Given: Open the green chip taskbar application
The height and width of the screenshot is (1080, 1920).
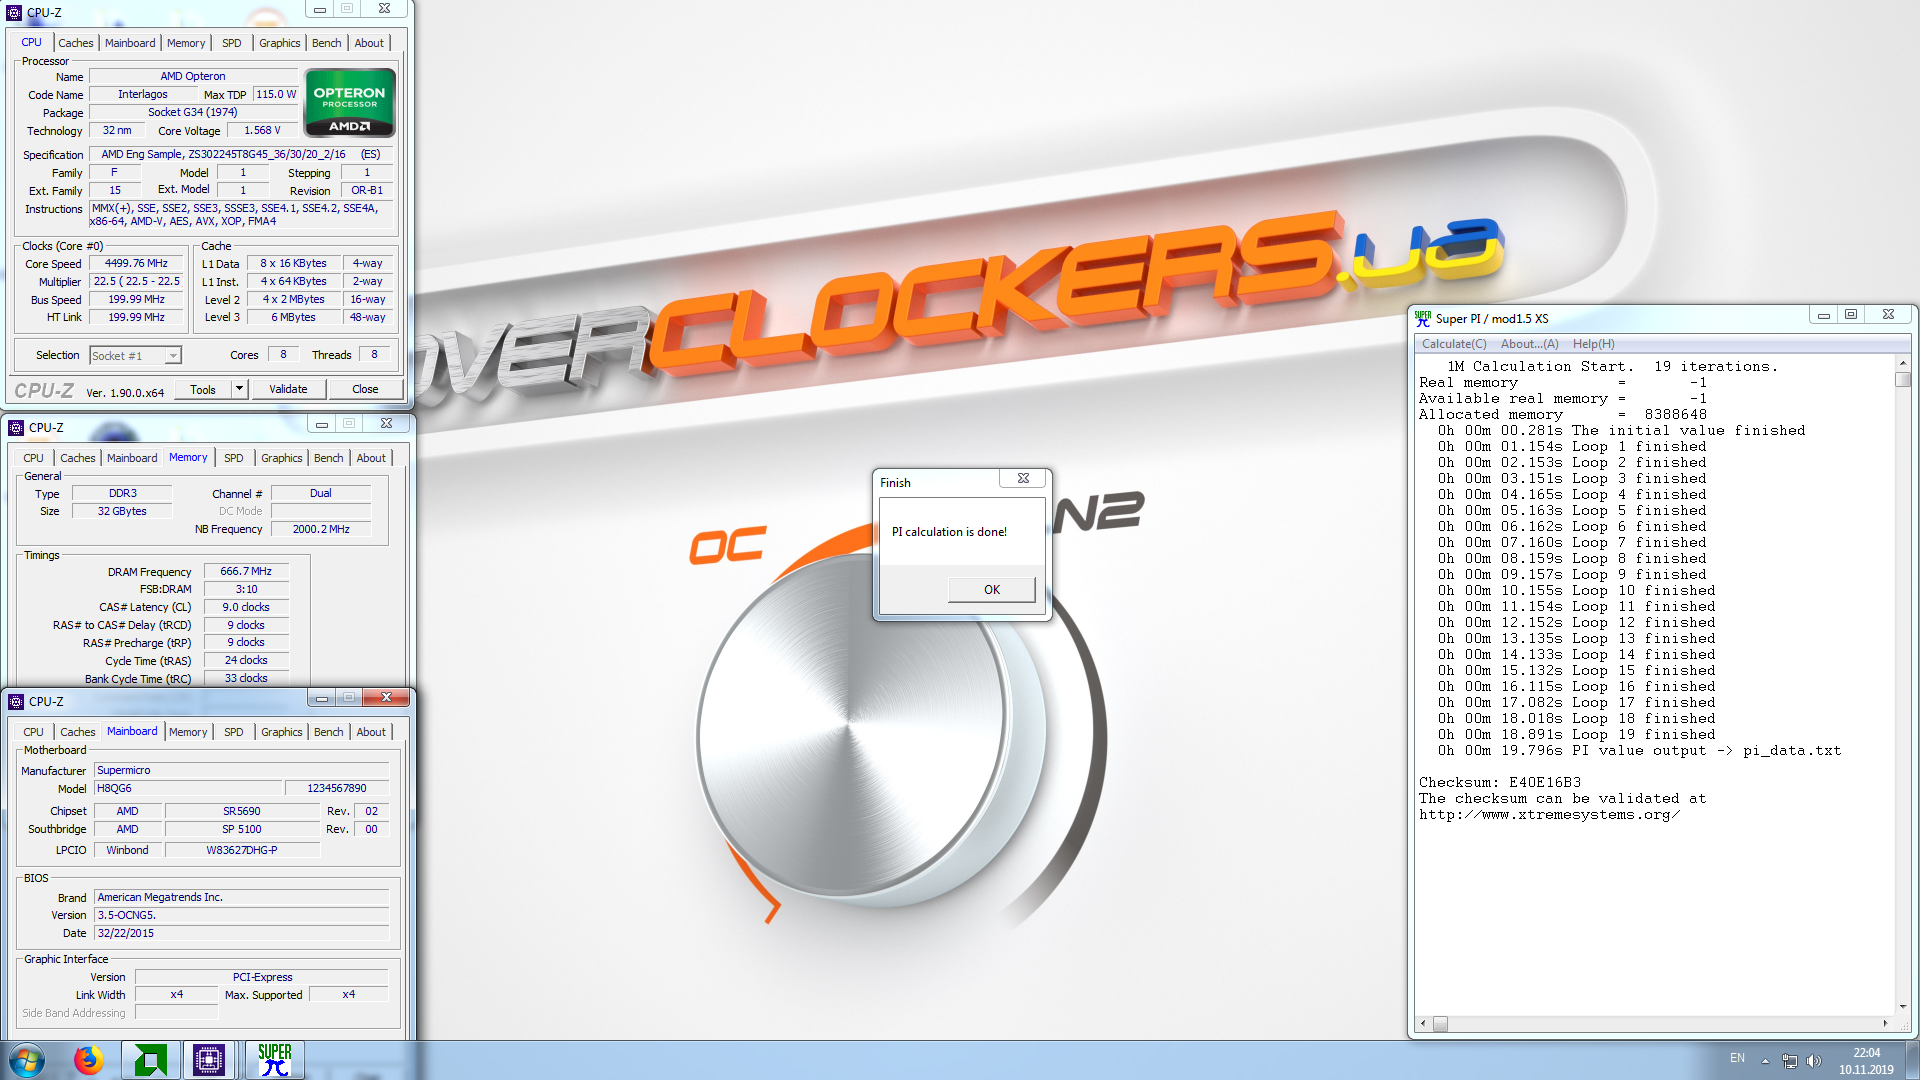Looking at the screenshot, I should point(150,1060).
